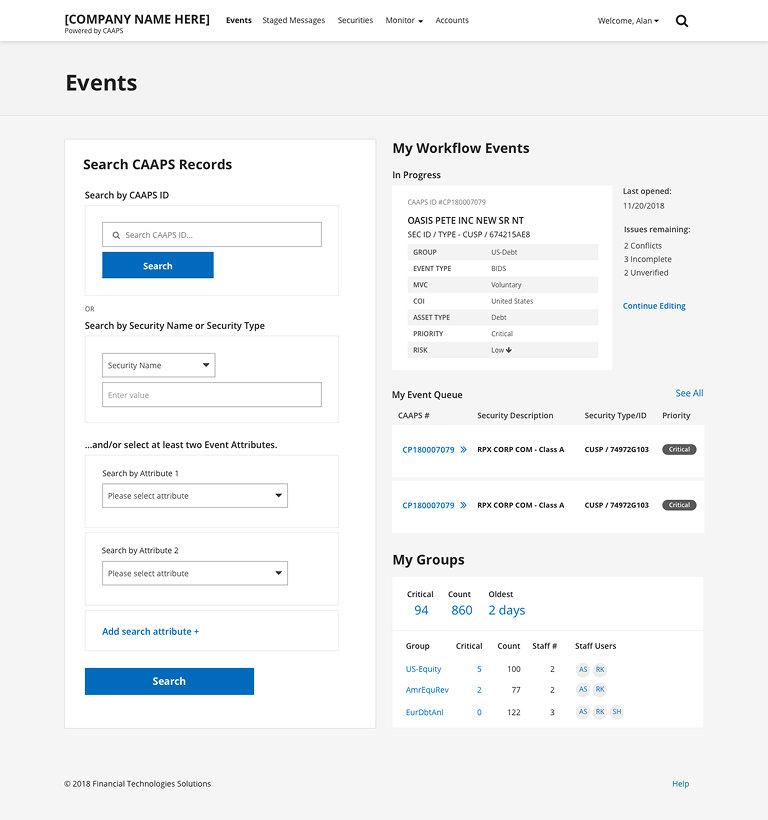This screenshot has width=768, height=820.
Task: Click the CAAPS ID #CP180007079 label
Action: [446, 202]
